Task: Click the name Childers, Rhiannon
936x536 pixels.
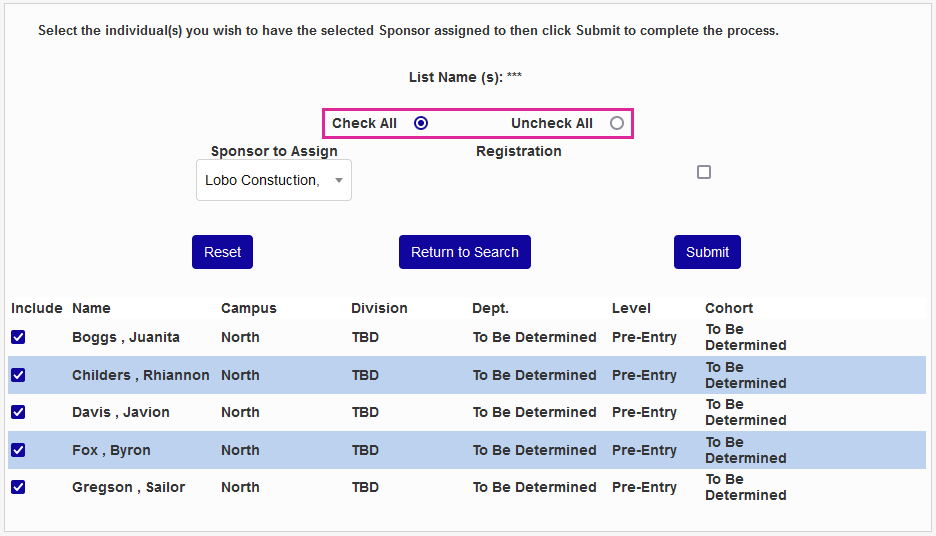Action: 141,375
